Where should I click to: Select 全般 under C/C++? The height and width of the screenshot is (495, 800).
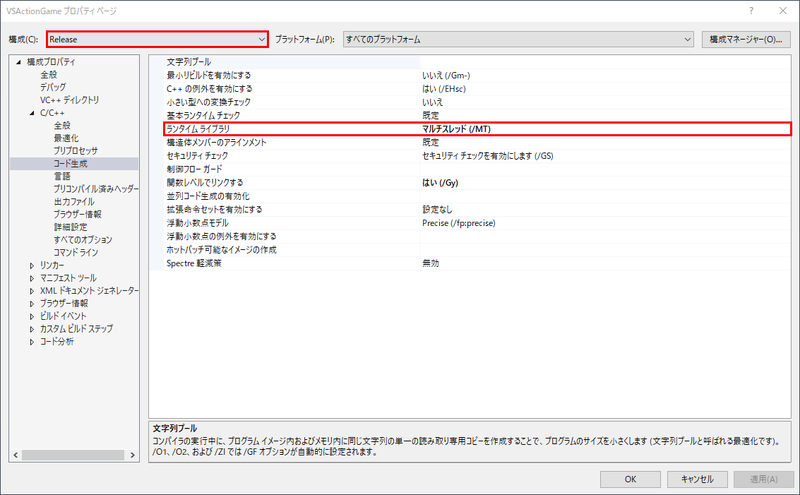tap(62, 126)
